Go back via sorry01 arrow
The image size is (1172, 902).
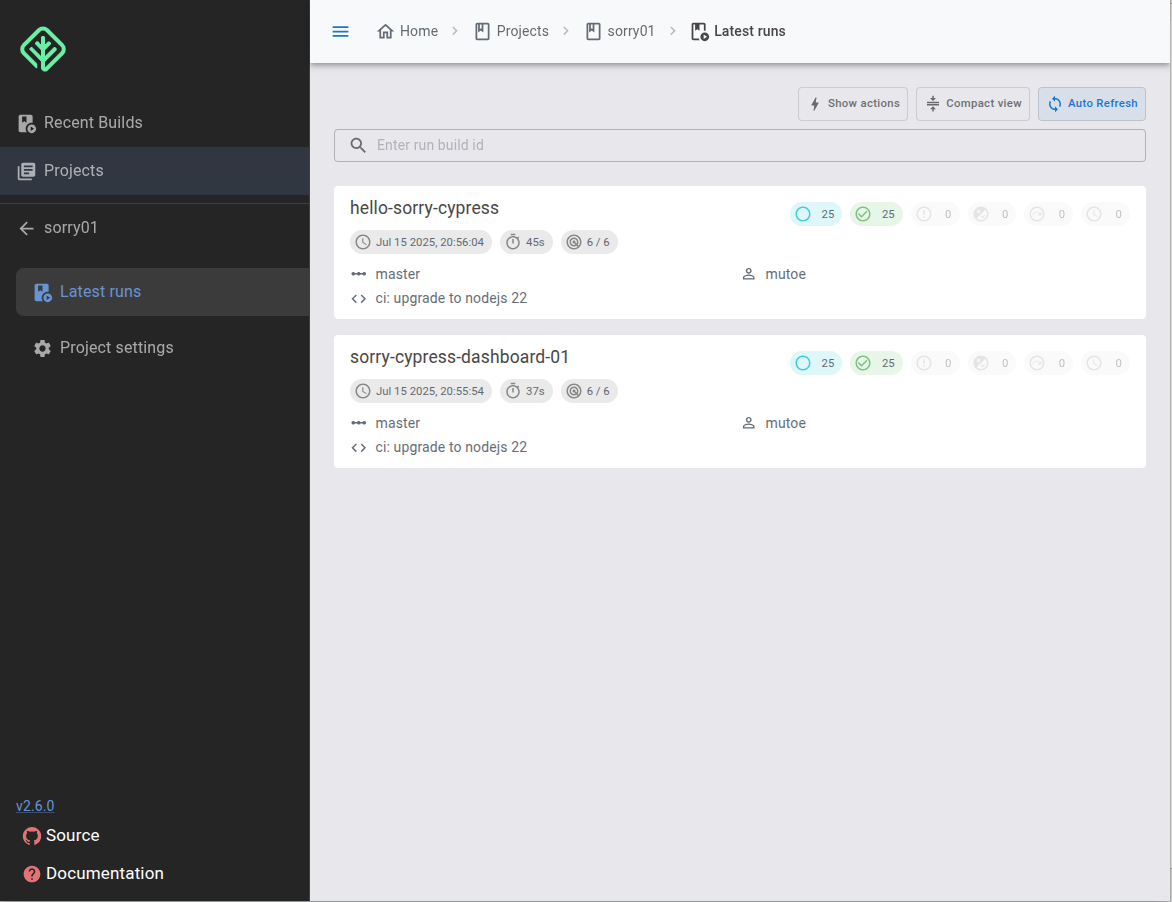tap(27, 228)
